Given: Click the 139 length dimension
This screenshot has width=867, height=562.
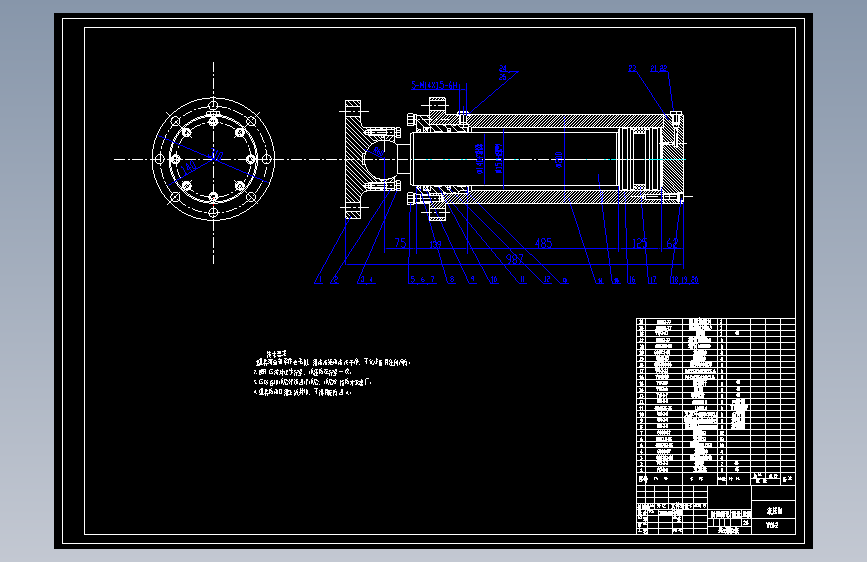Looking at the screenshot, I should [x=436, y=244].
